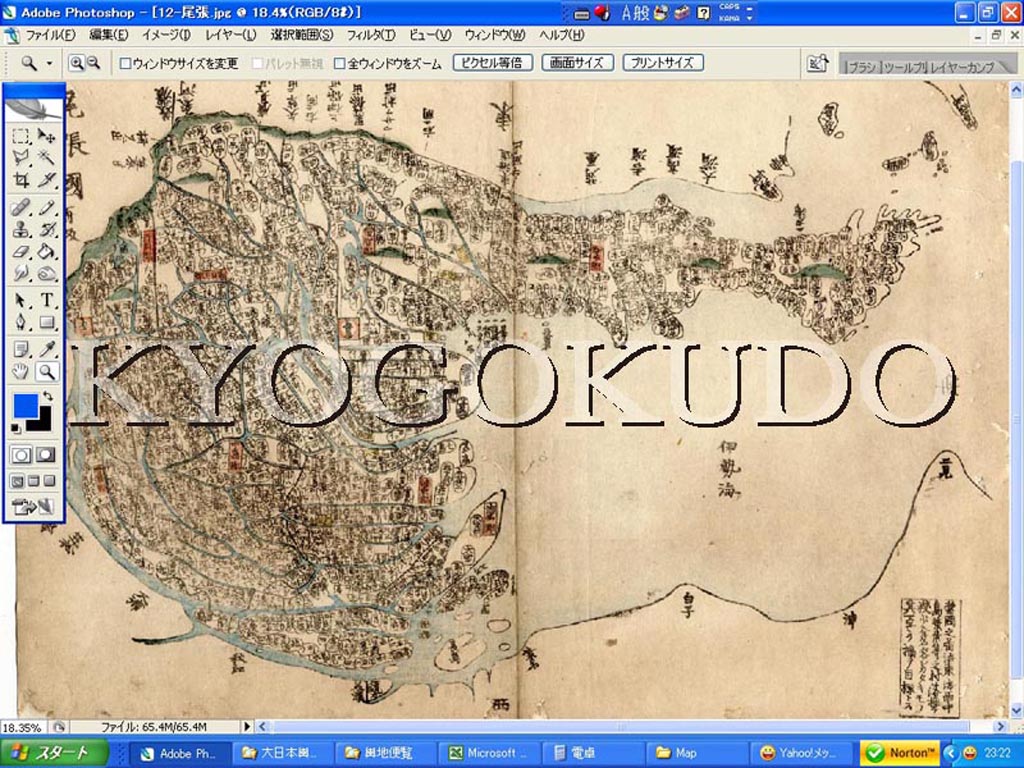The image size is (1024, 768).
Task: Open the ウィンドウ menu
Action: (494, 35)
